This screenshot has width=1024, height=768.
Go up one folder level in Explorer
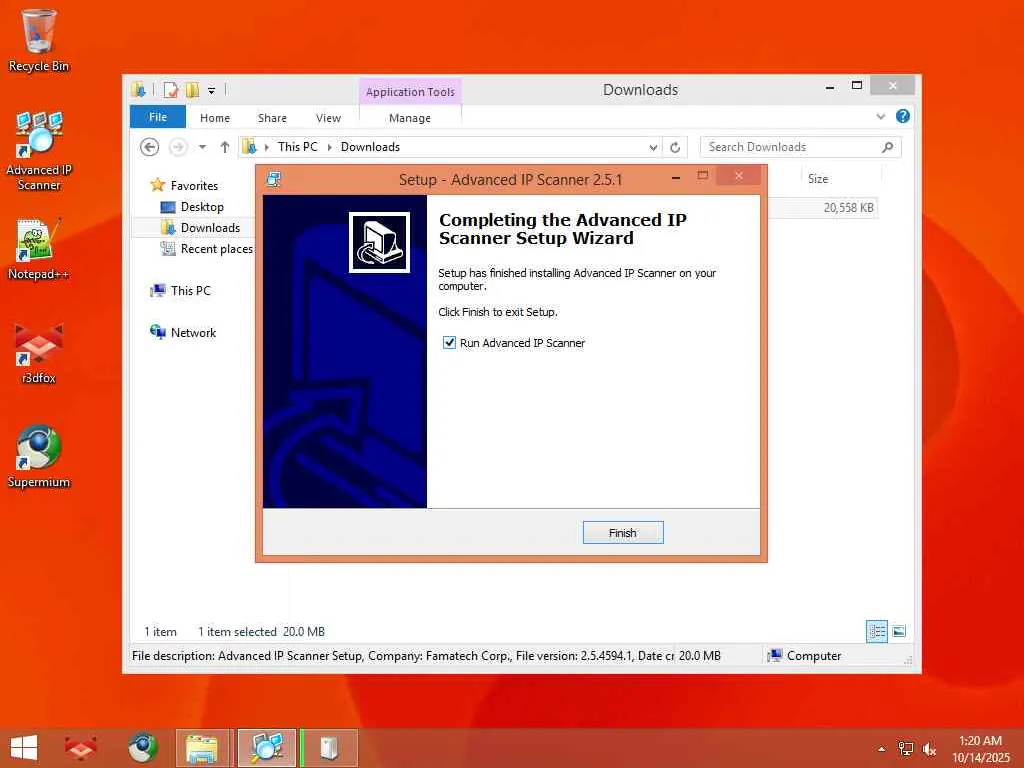pyautogui.click(x=225, y=147)
